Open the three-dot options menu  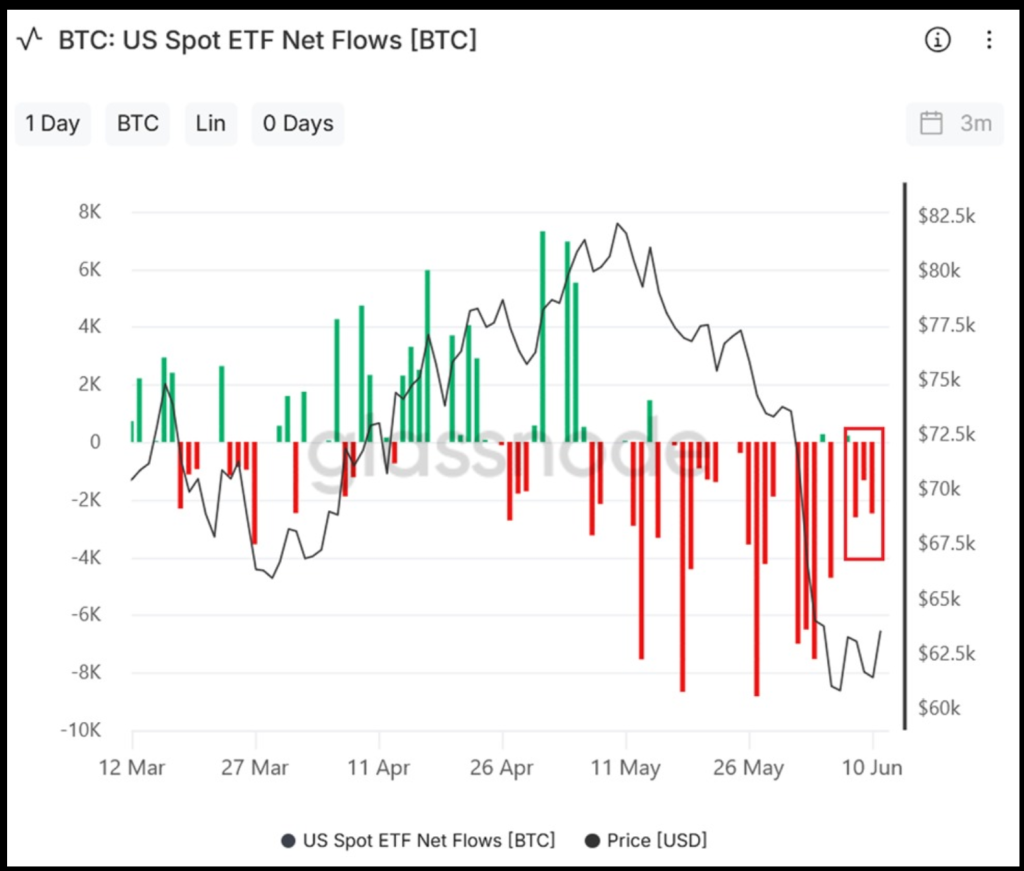click(989, 40)
